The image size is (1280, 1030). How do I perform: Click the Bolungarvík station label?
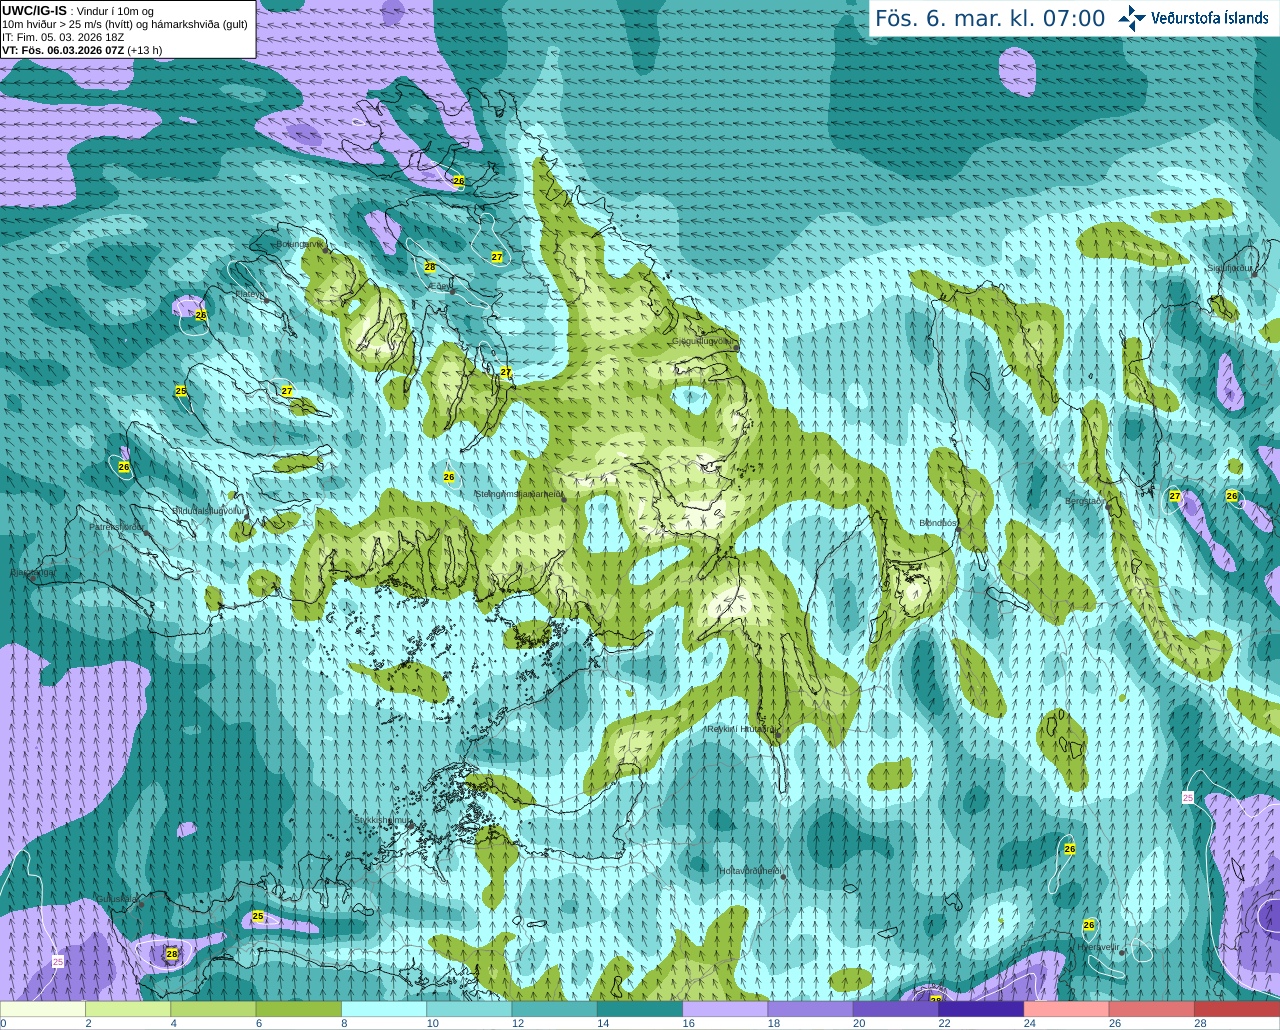[x=299, y=243]
